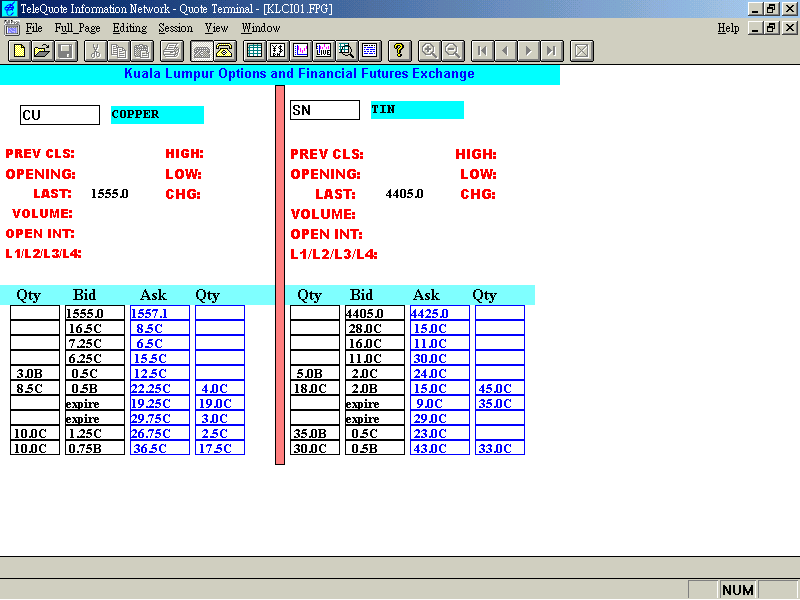Click the Open folder toolbar icon
The image size is (800, 600).
[x=42, y=51]
